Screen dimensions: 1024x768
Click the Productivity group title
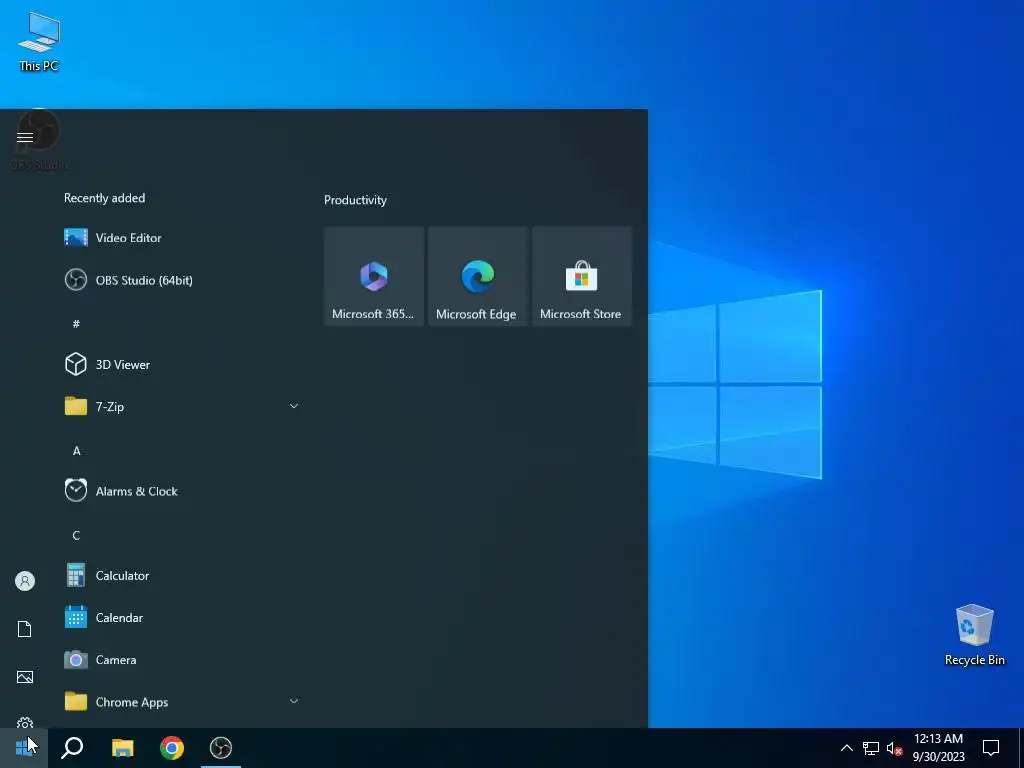point(355,200)
